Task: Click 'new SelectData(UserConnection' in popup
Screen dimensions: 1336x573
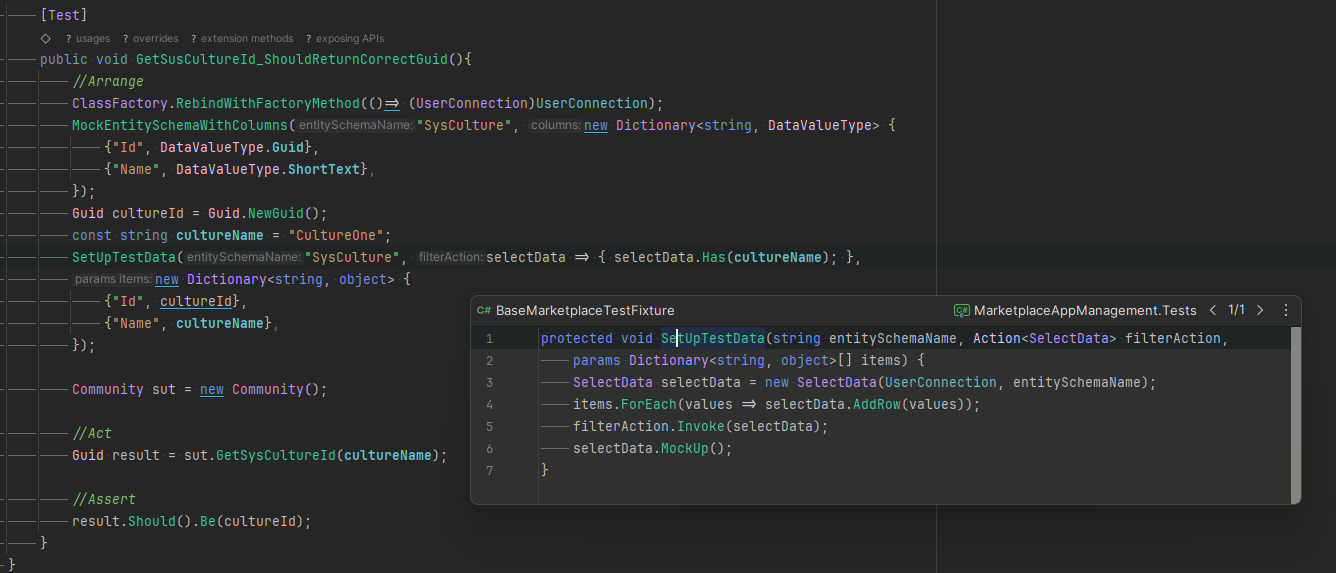Action: [x=881, y=383]
